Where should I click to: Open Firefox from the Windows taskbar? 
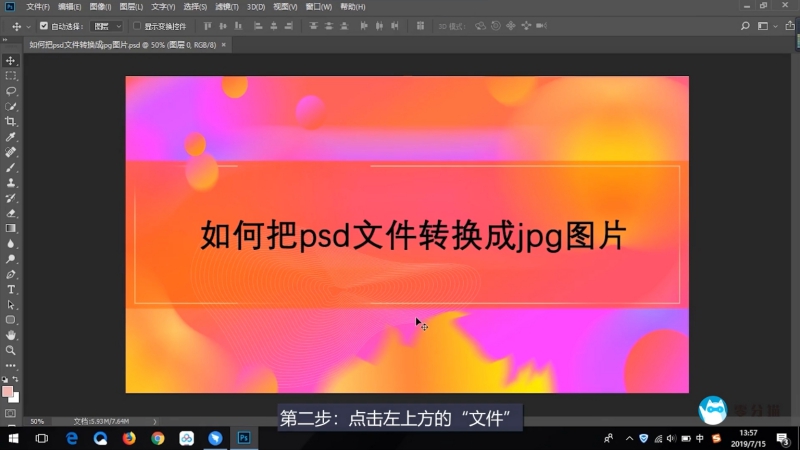tap(129, 438)
